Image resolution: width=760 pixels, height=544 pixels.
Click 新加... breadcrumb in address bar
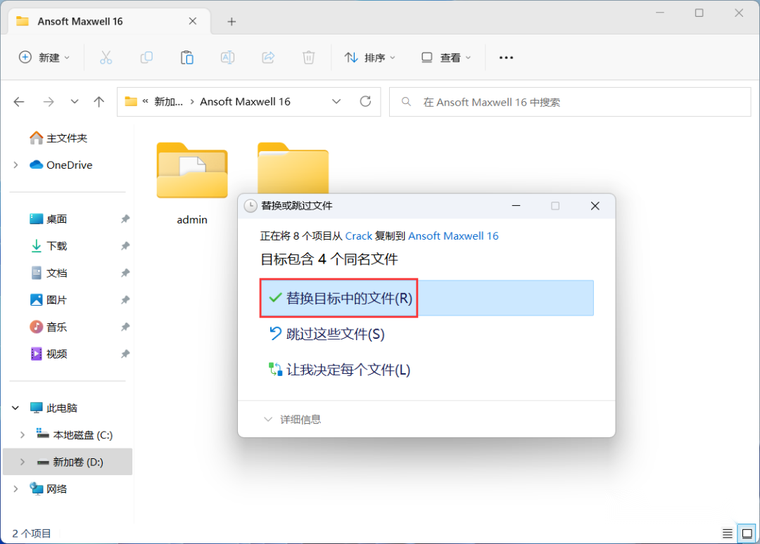pos(168,102)
